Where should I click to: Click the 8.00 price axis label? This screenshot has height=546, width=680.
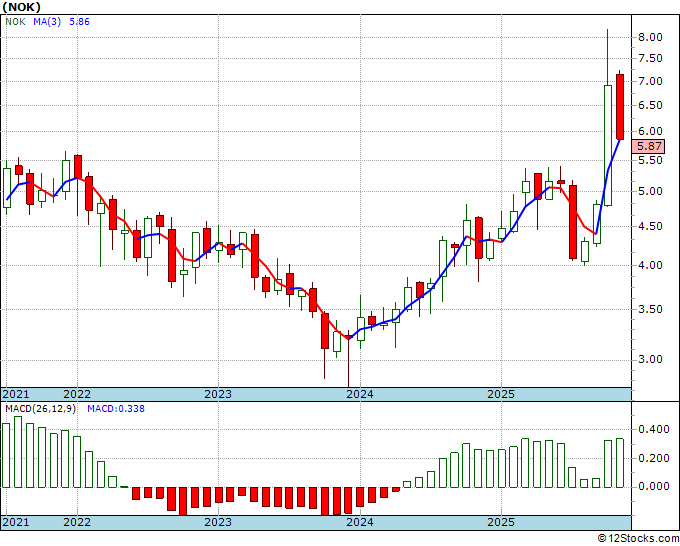click(x=651, y=37)
